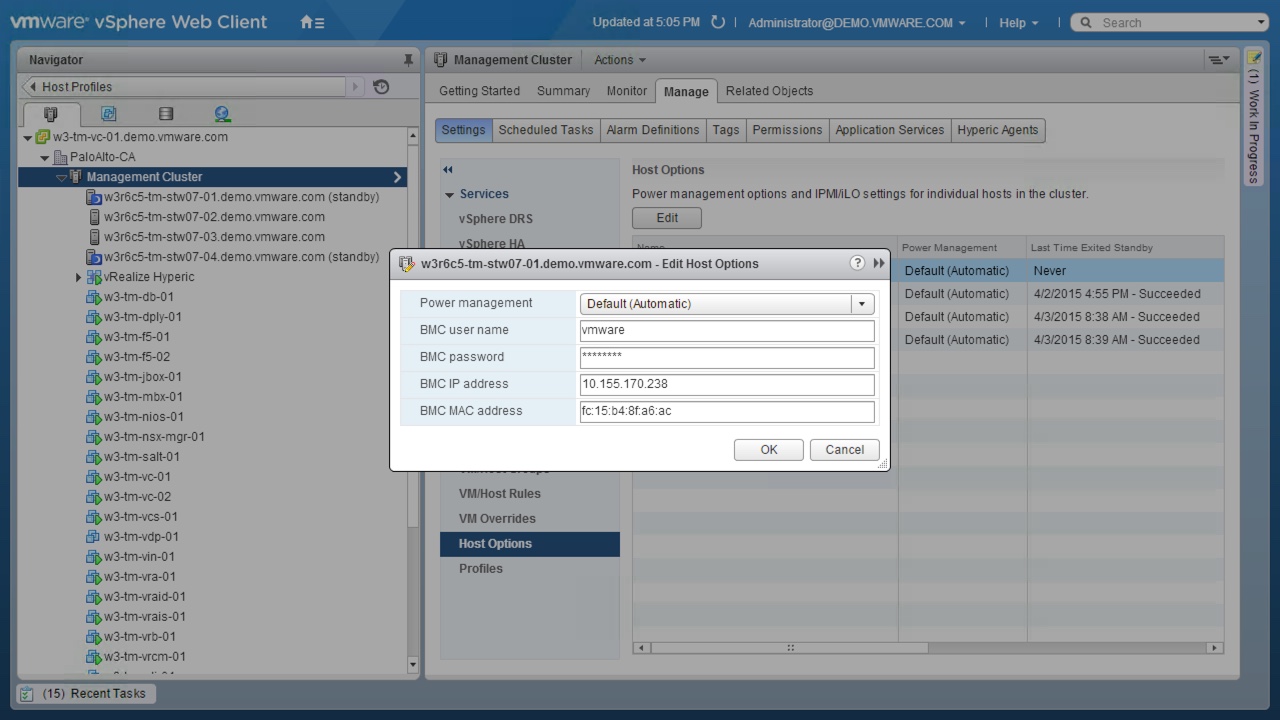Viewport: 1280px width, 720px height.
Task: Click the horizontal scrollbar of hosts table
Action: coord(790,648)
